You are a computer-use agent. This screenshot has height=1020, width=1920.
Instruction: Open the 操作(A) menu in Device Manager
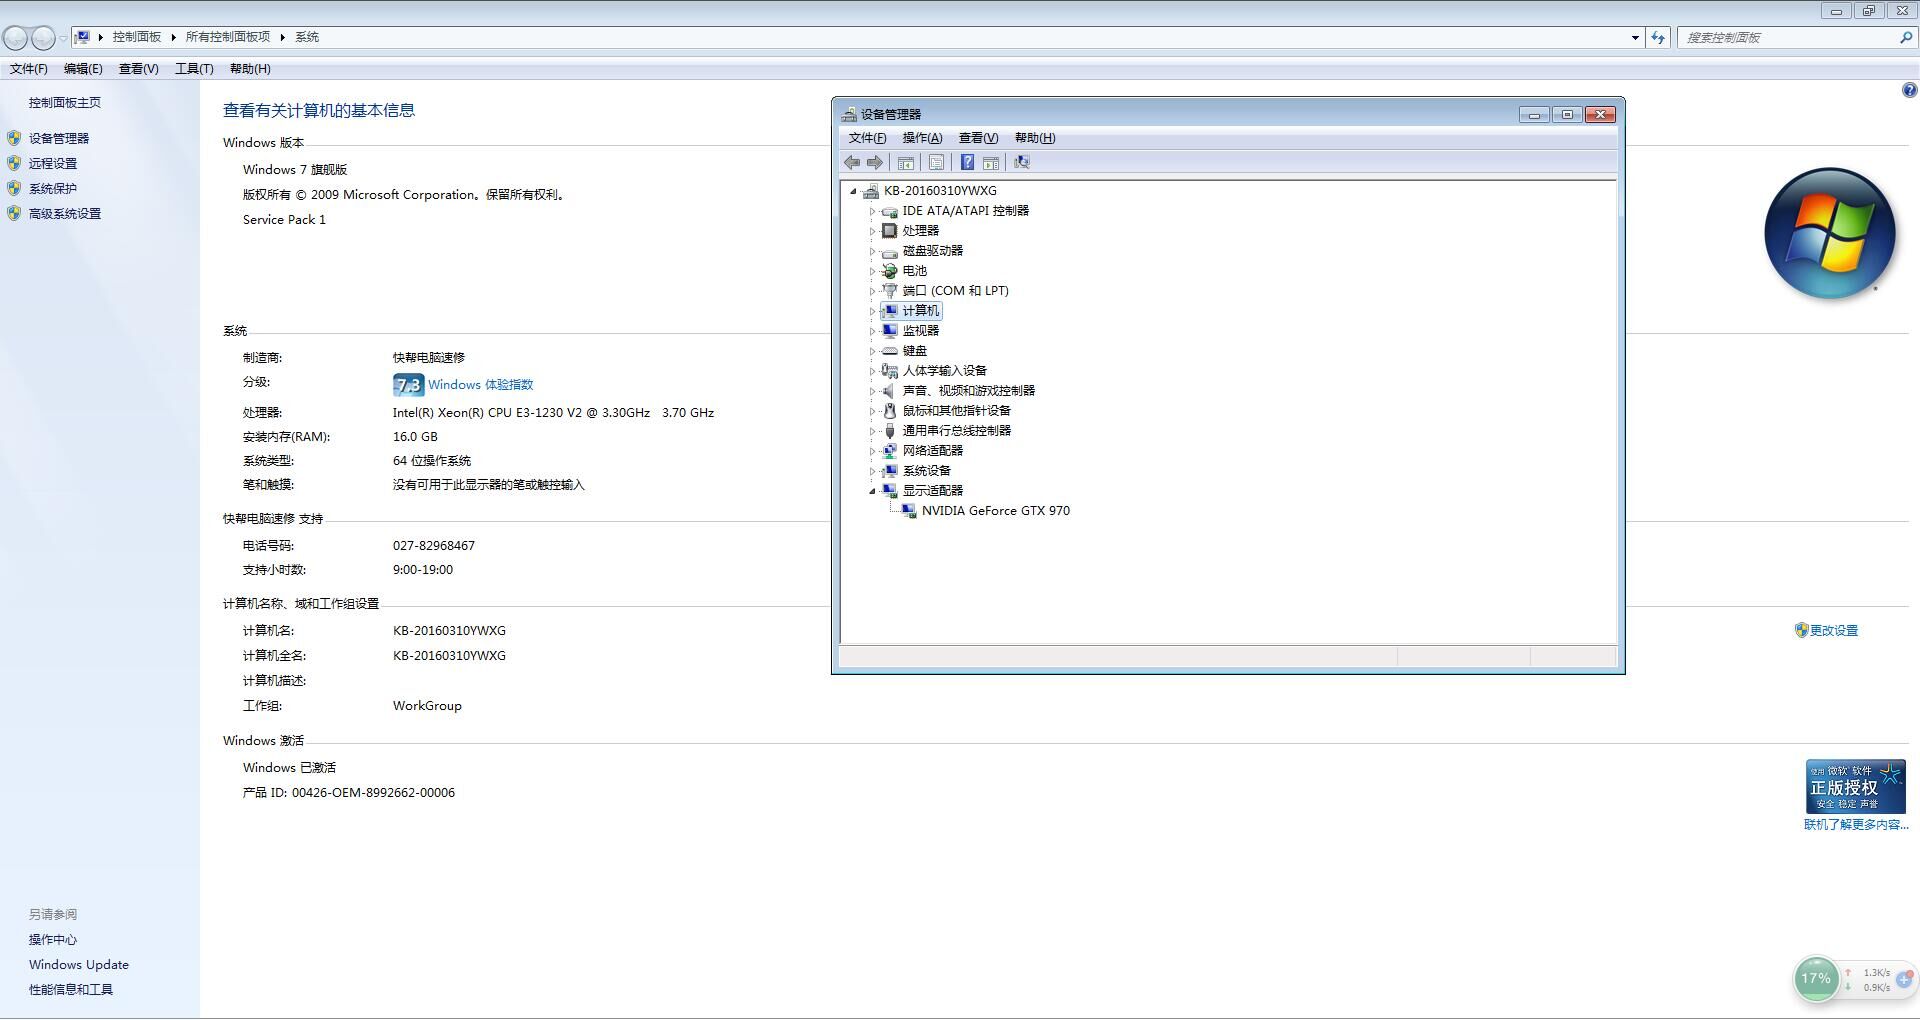click(x=921, y=138)
